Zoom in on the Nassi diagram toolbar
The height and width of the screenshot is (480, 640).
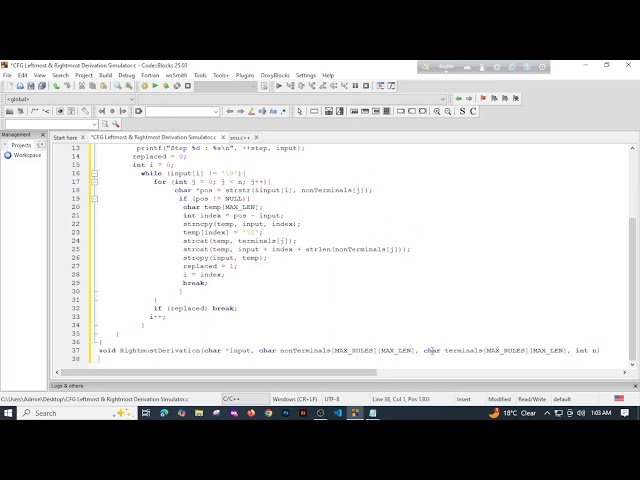click(x=437, y=111)
